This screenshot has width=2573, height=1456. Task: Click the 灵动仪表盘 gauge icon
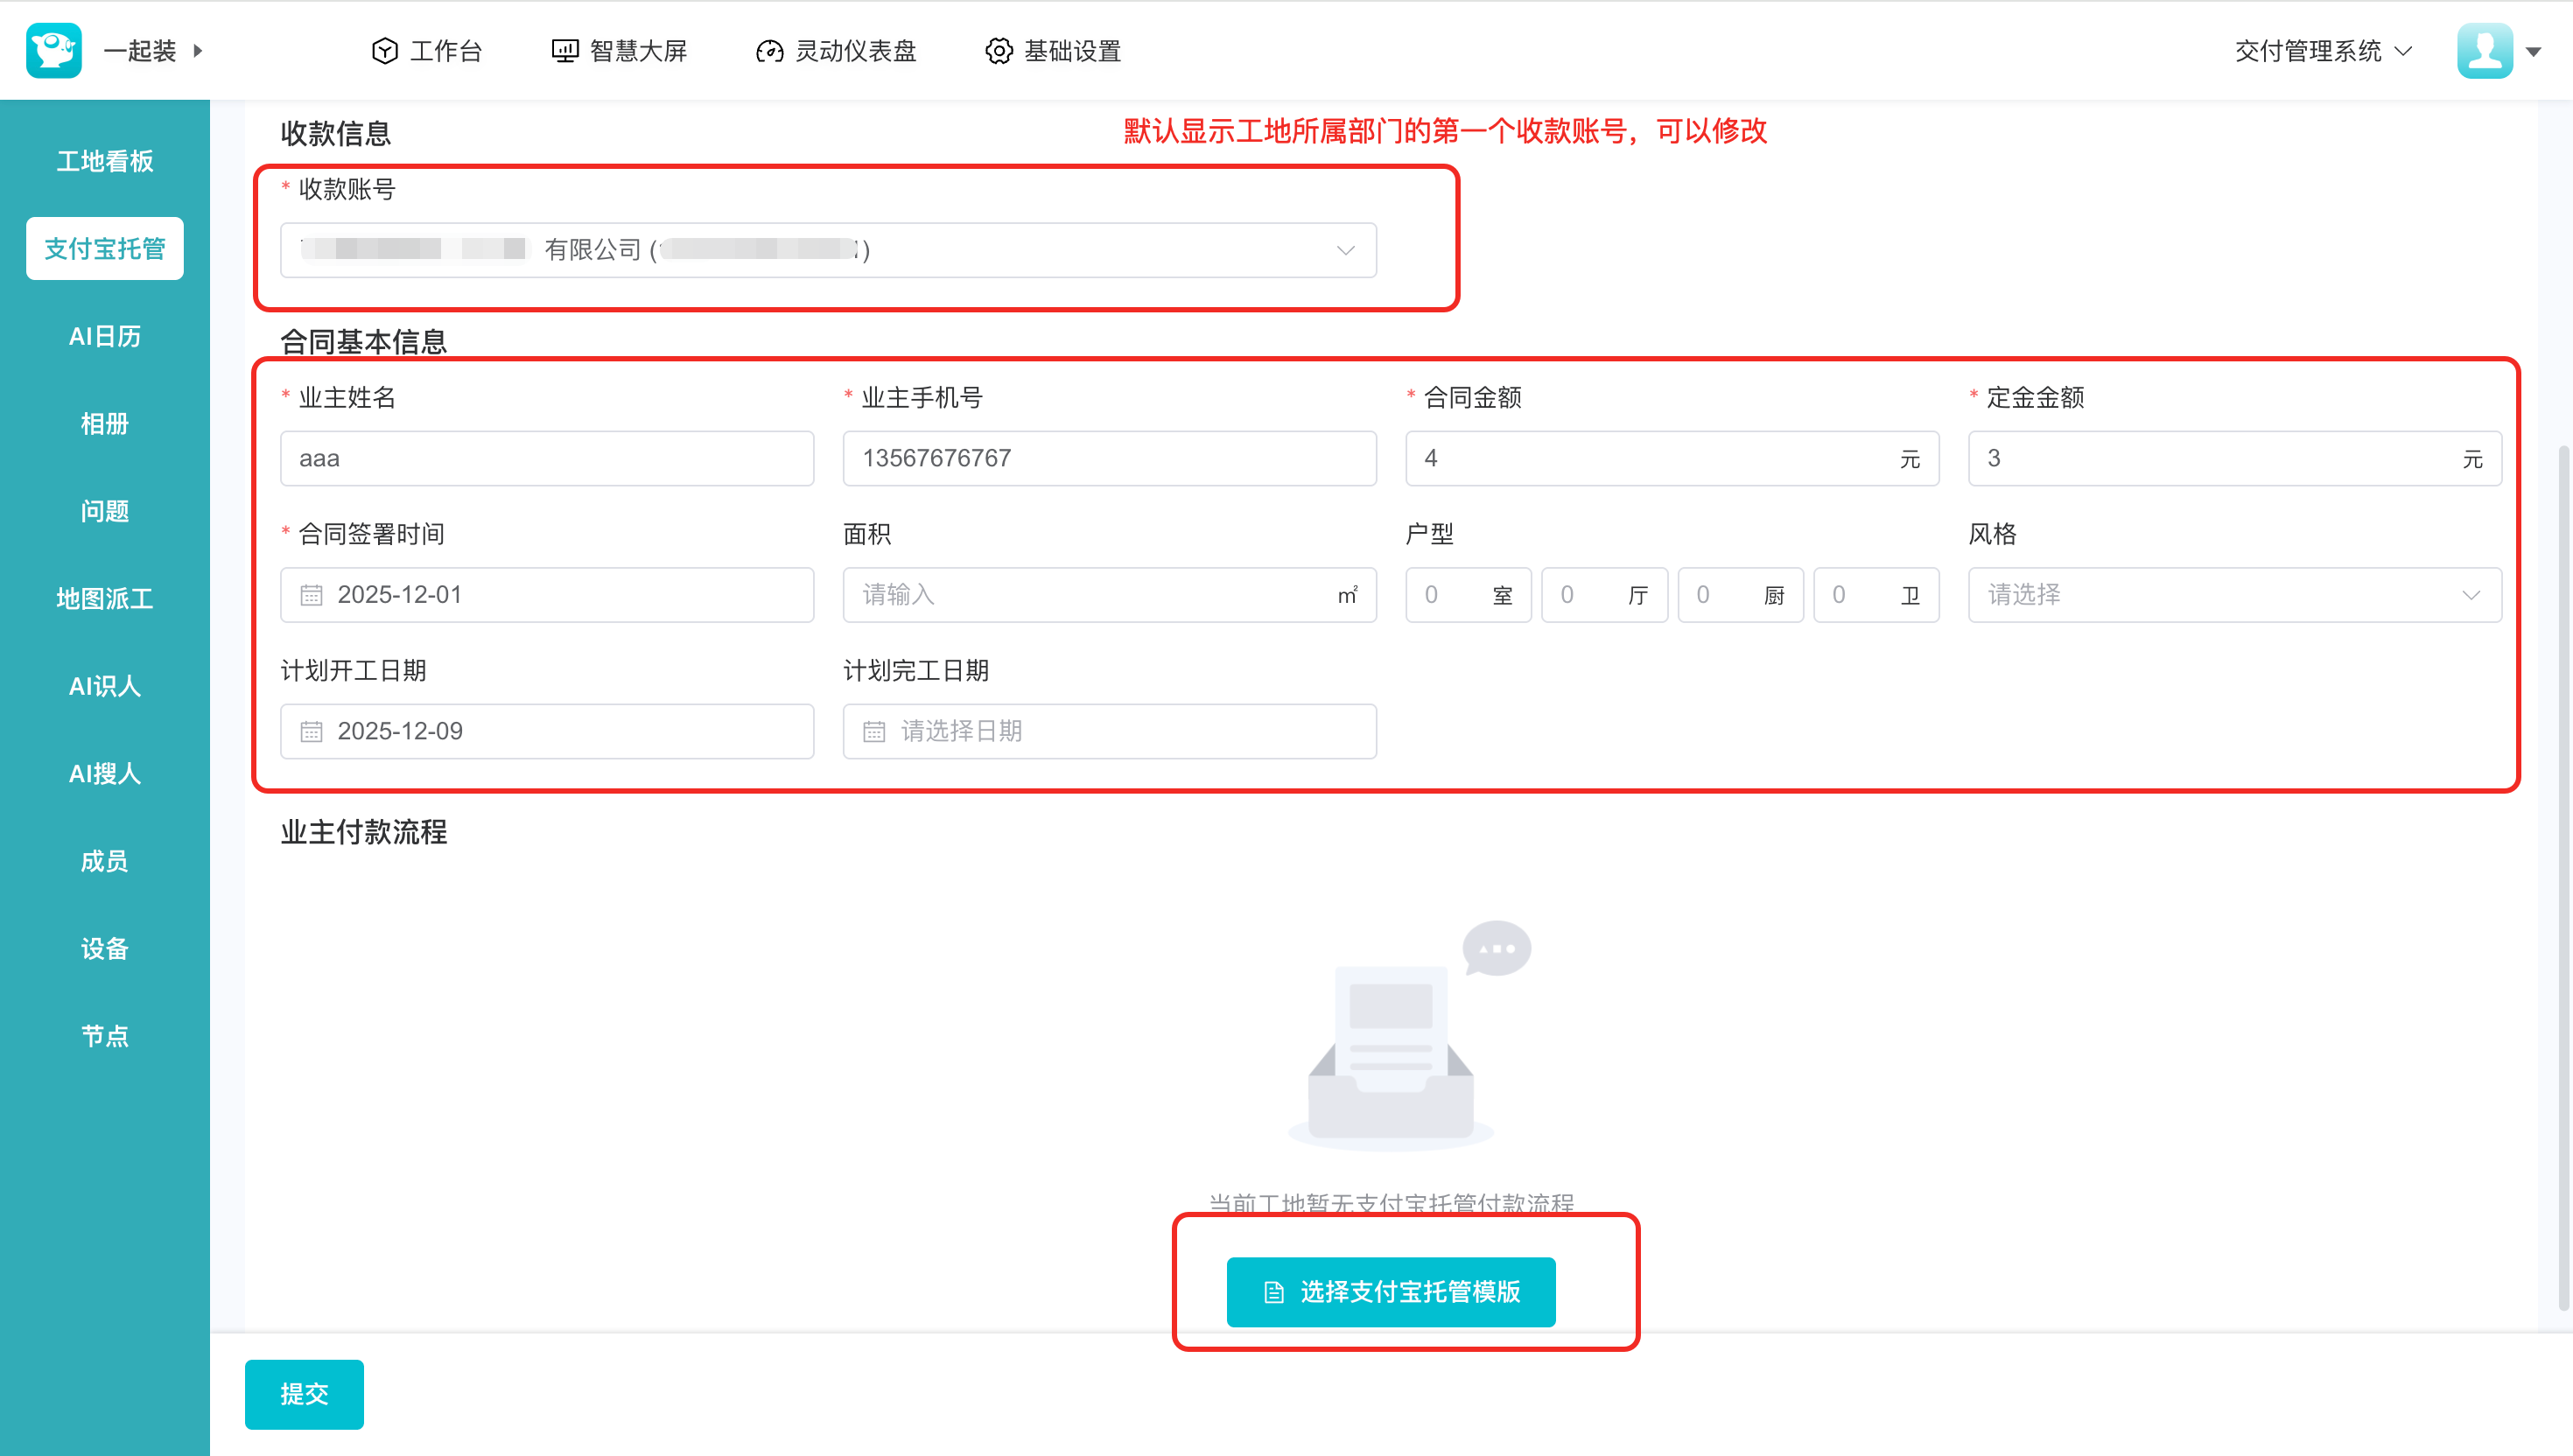tap(769, 51)
